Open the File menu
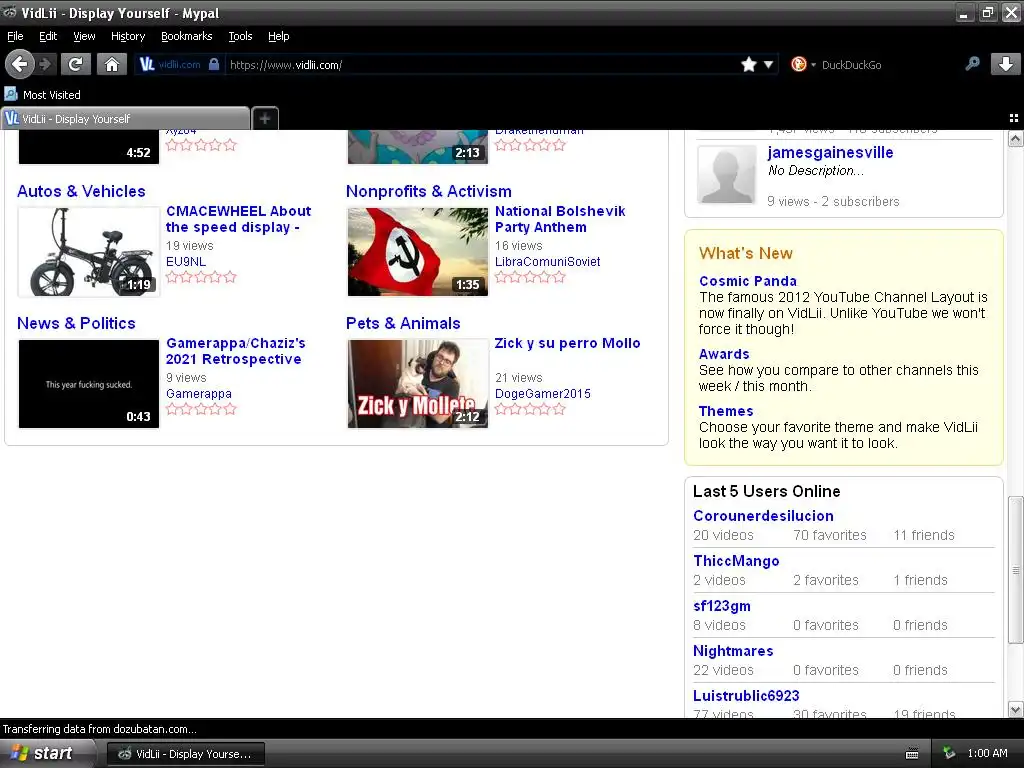The image size is (1024, 768). (x=15, y=36)
